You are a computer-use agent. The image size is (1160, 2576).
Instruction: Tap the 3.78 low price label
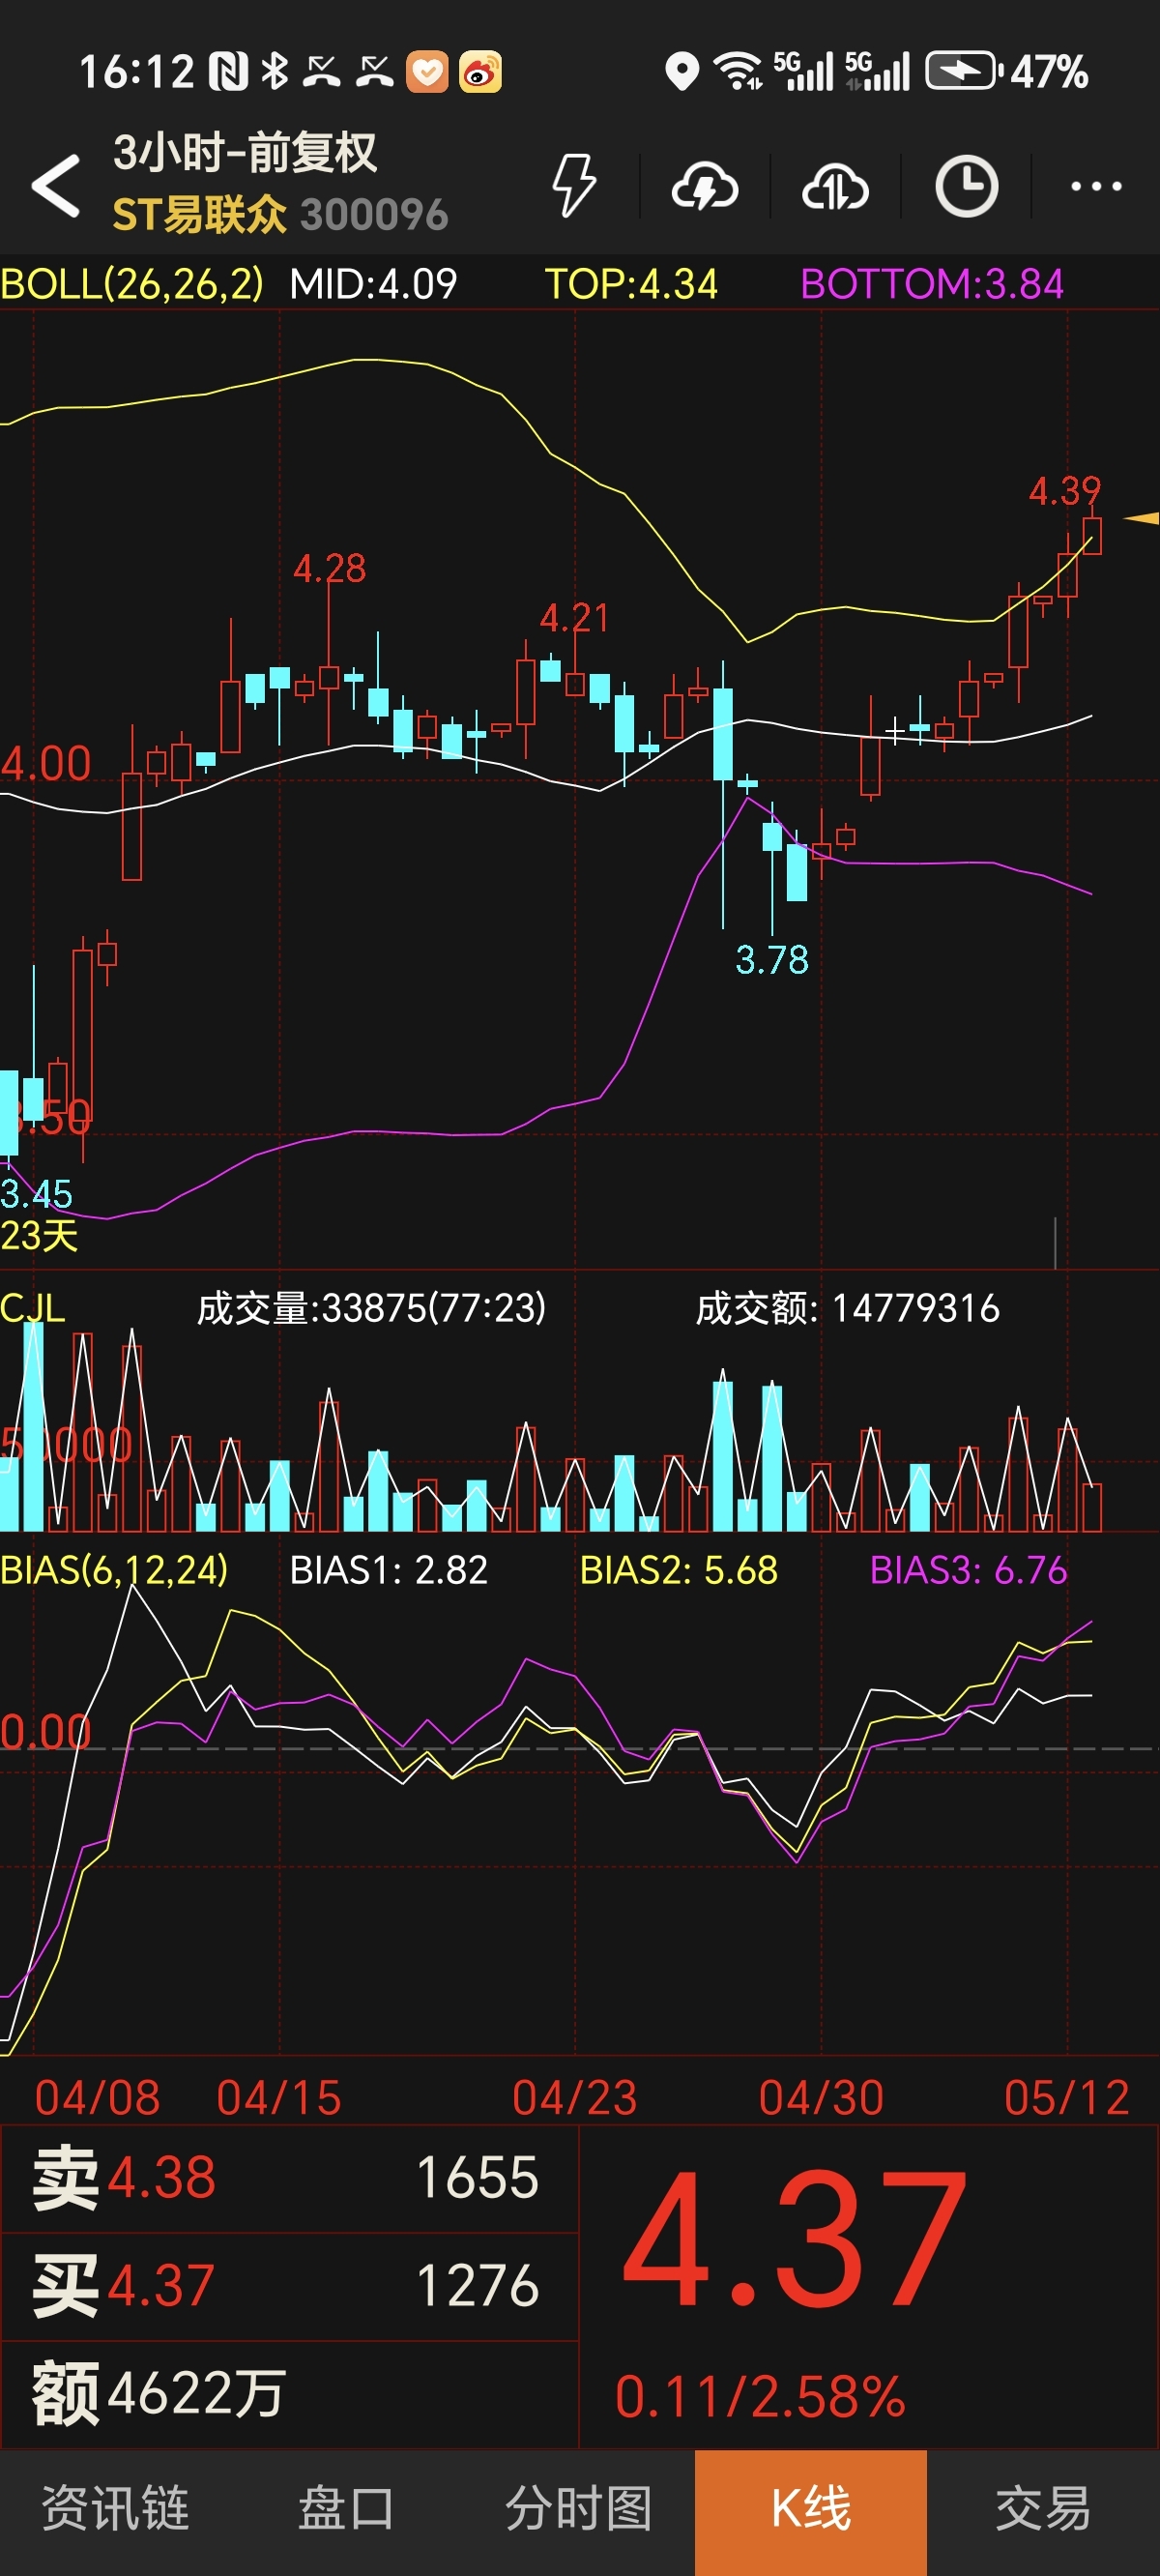pos(772,960)
